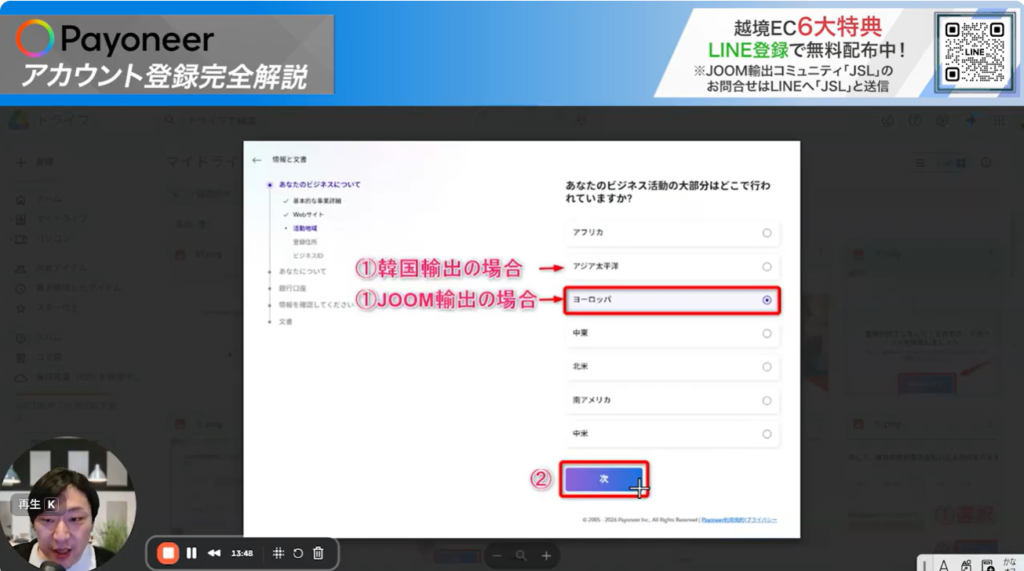Pick the 北米 region radio button
1024x571 pixels.
[766, 367]
